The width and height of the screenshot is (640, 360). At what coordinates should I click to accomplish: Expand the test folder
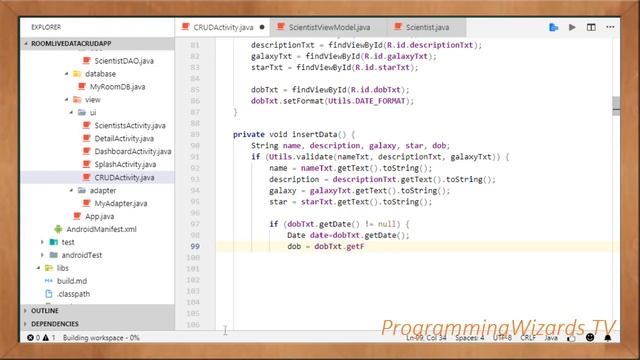42,242
